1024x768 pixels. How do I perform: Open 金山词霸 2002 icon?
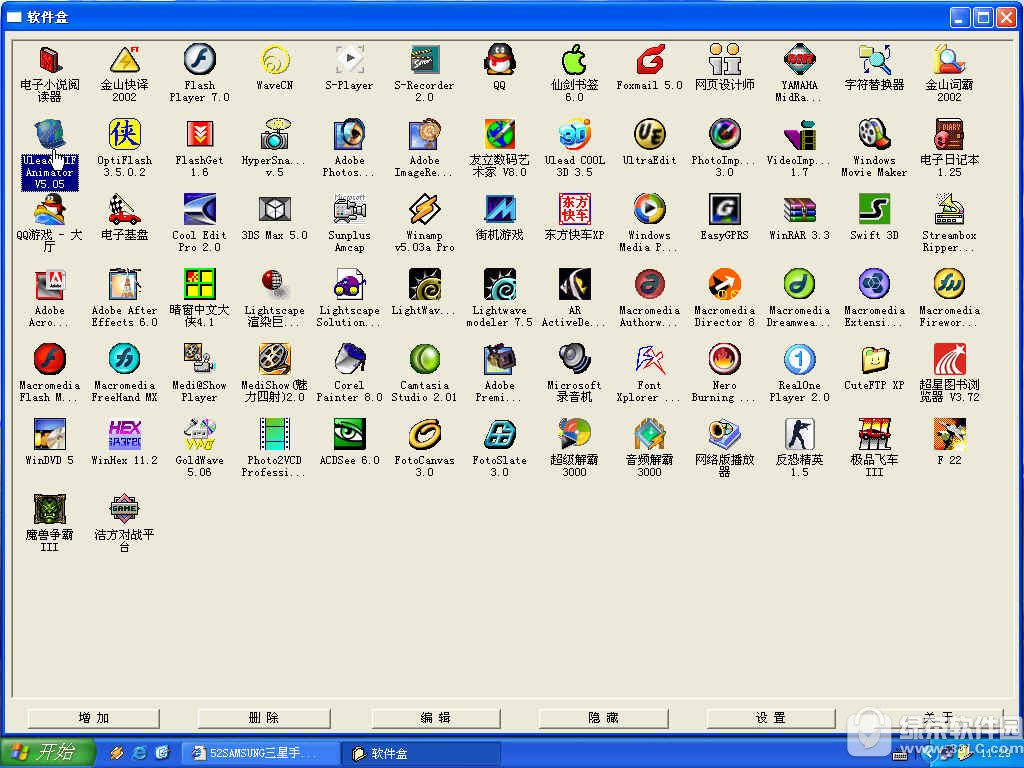pyautogui.click(x=950, y=59)
